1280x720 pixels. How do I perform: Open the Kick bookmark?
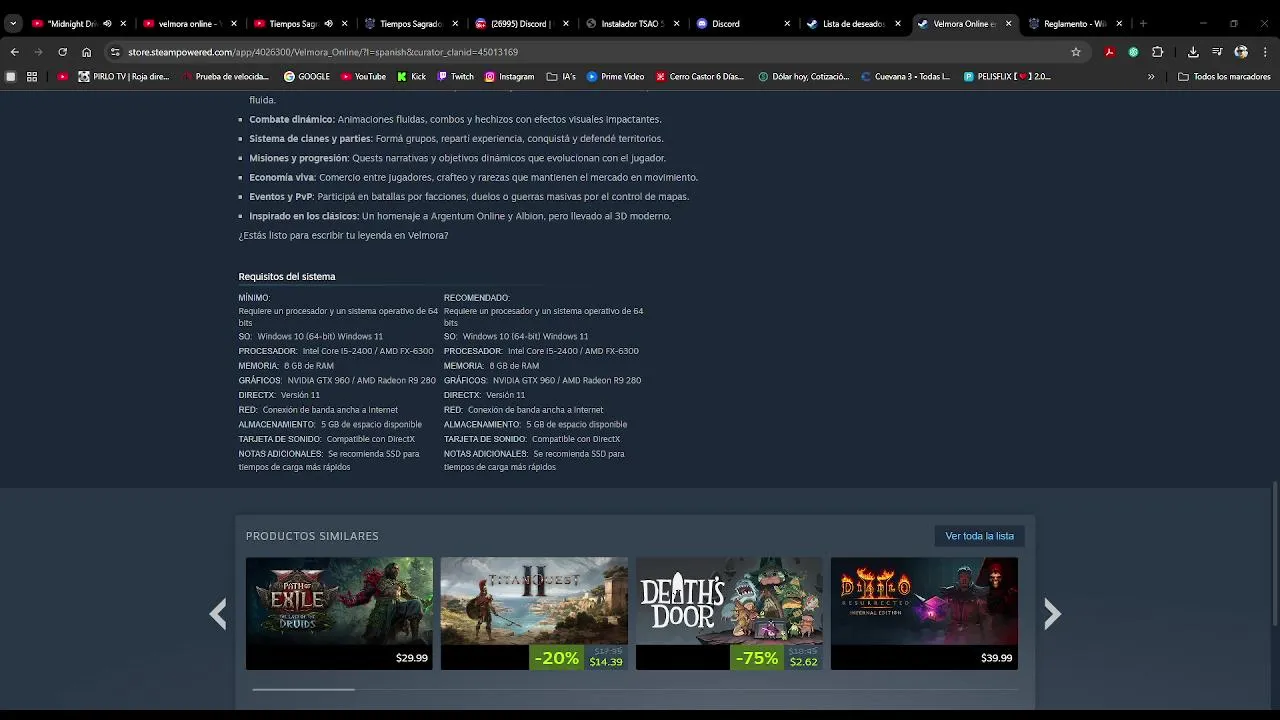pos(412,76)
